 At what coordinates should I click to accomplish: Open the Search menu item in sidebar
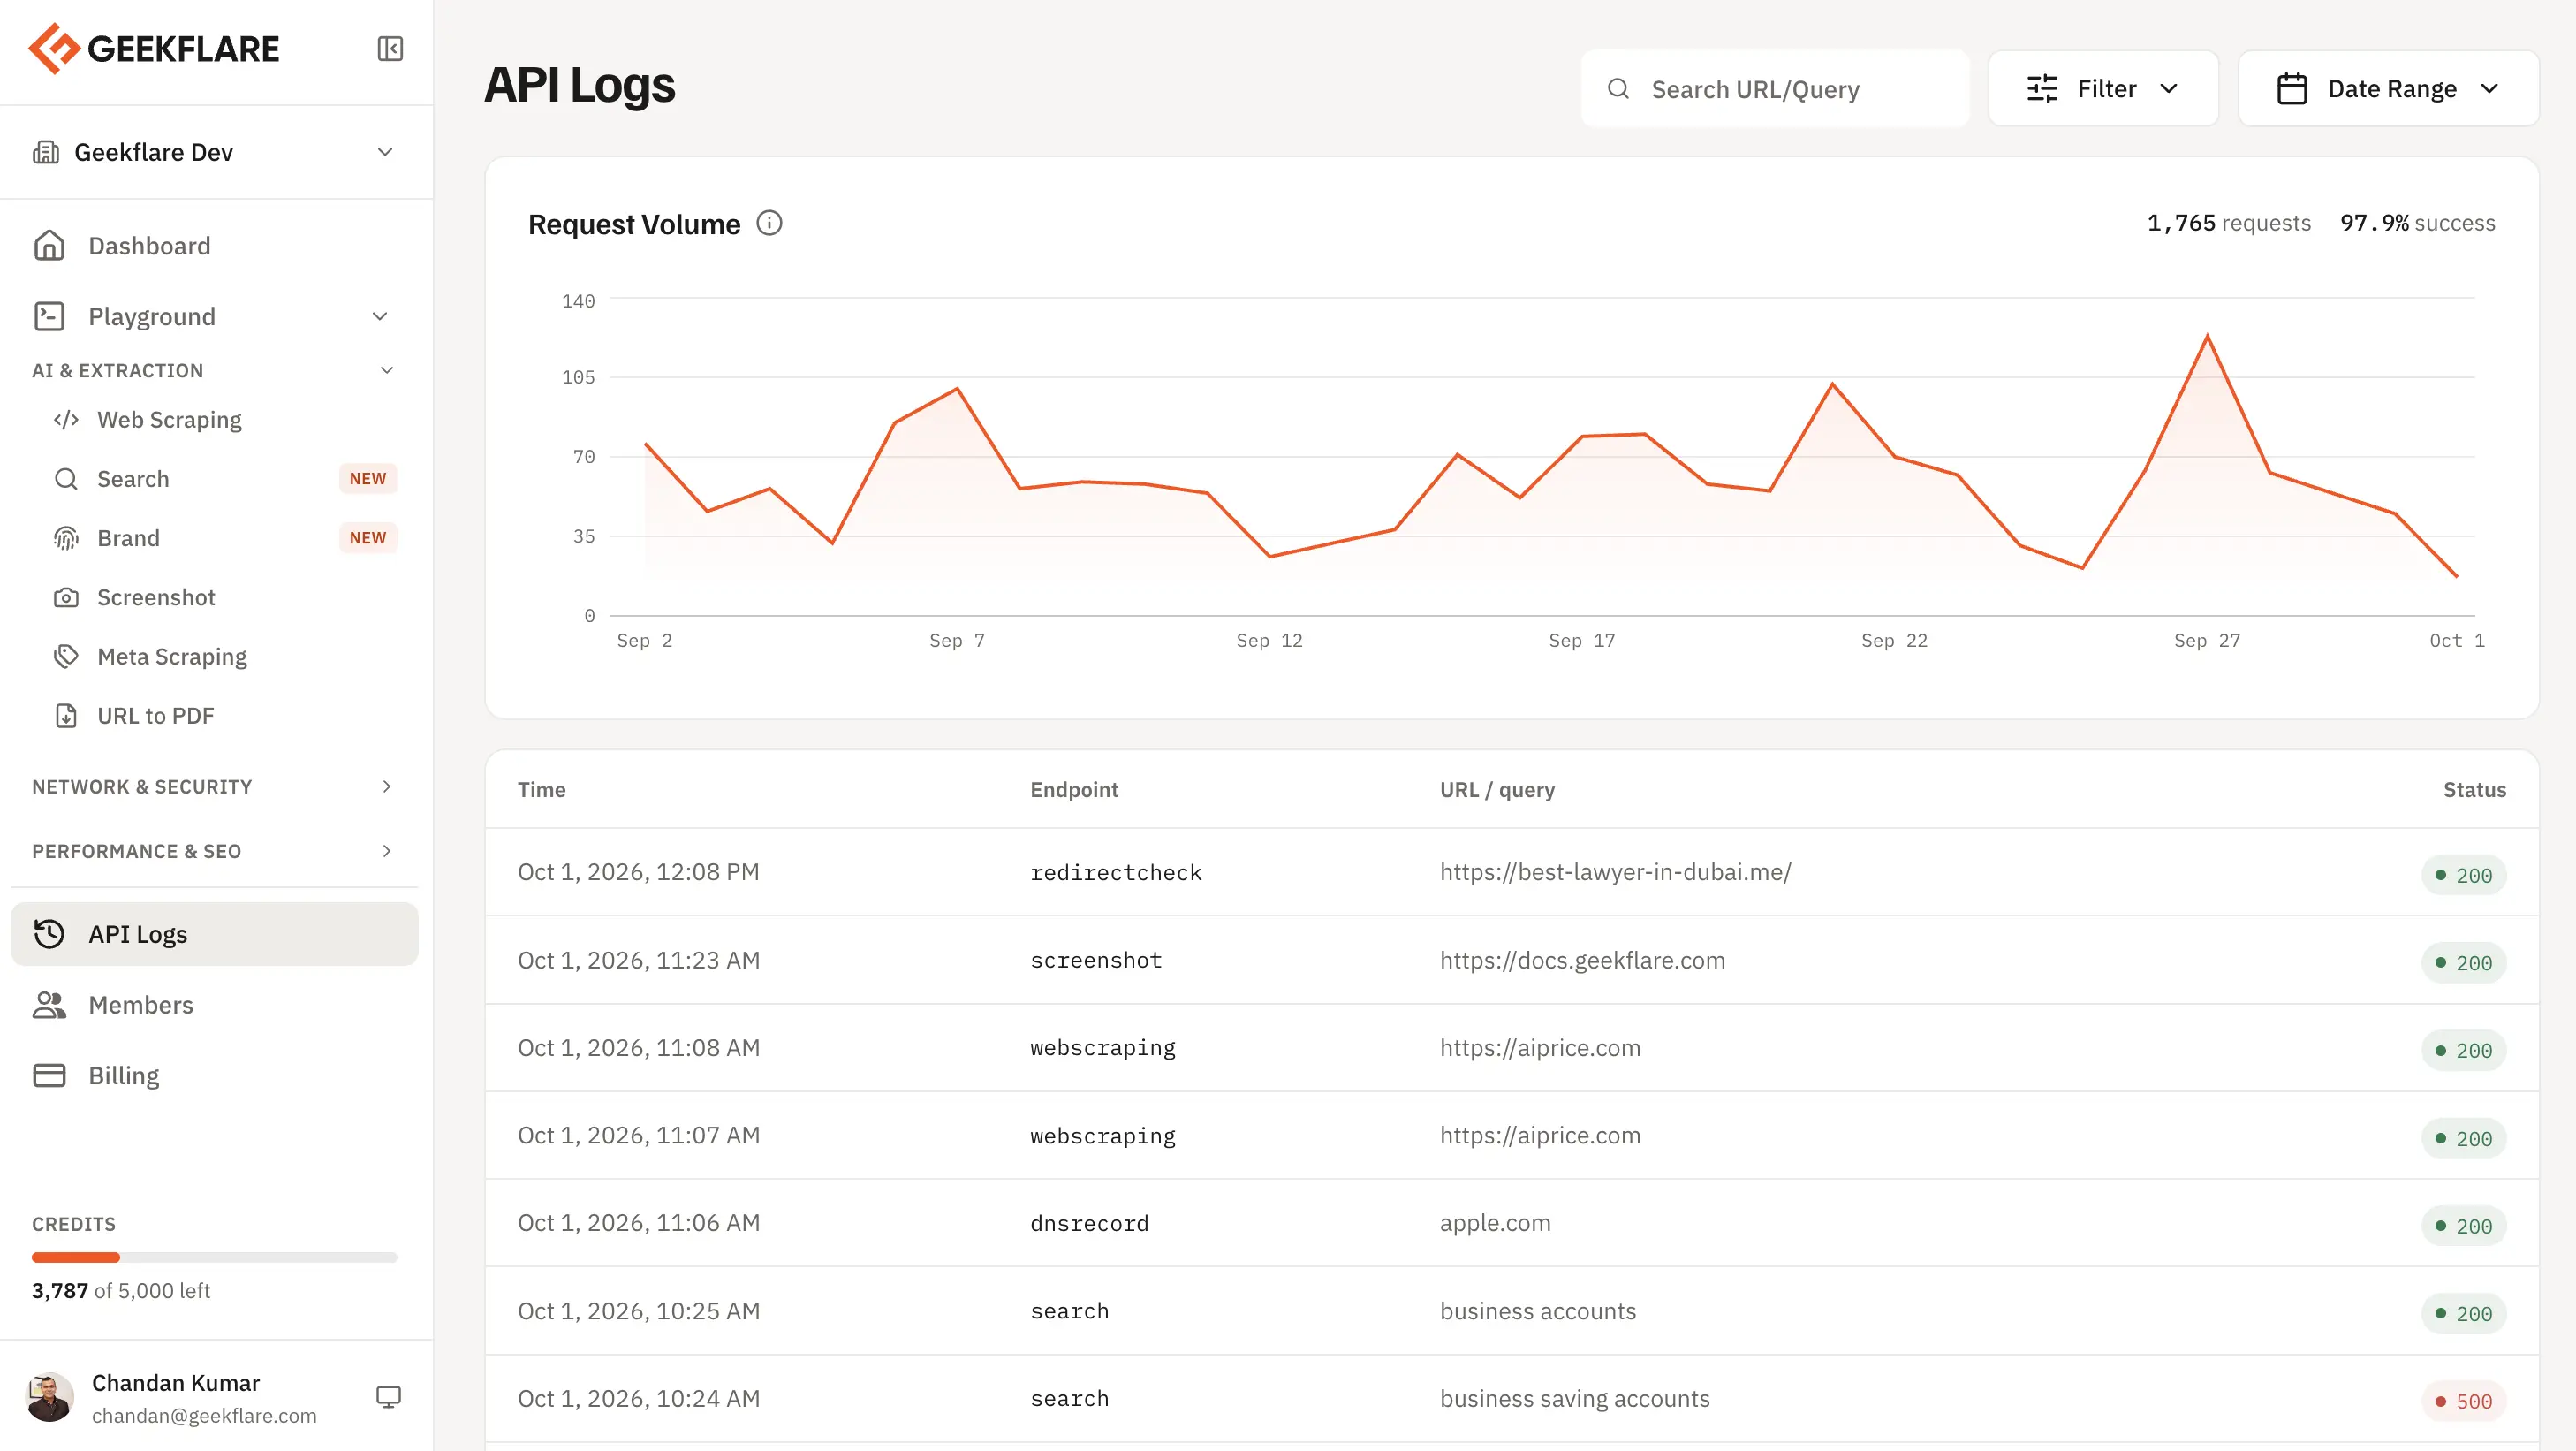(216, 479)
